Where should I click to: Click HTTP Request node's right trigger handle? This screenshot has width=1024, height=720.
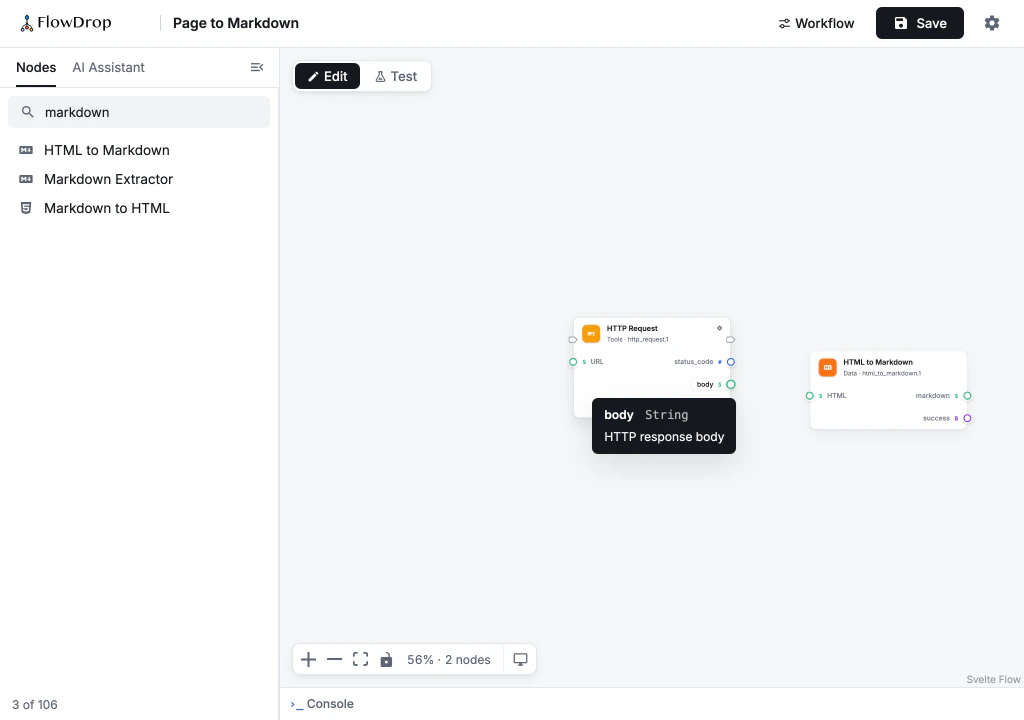[731, 340]
